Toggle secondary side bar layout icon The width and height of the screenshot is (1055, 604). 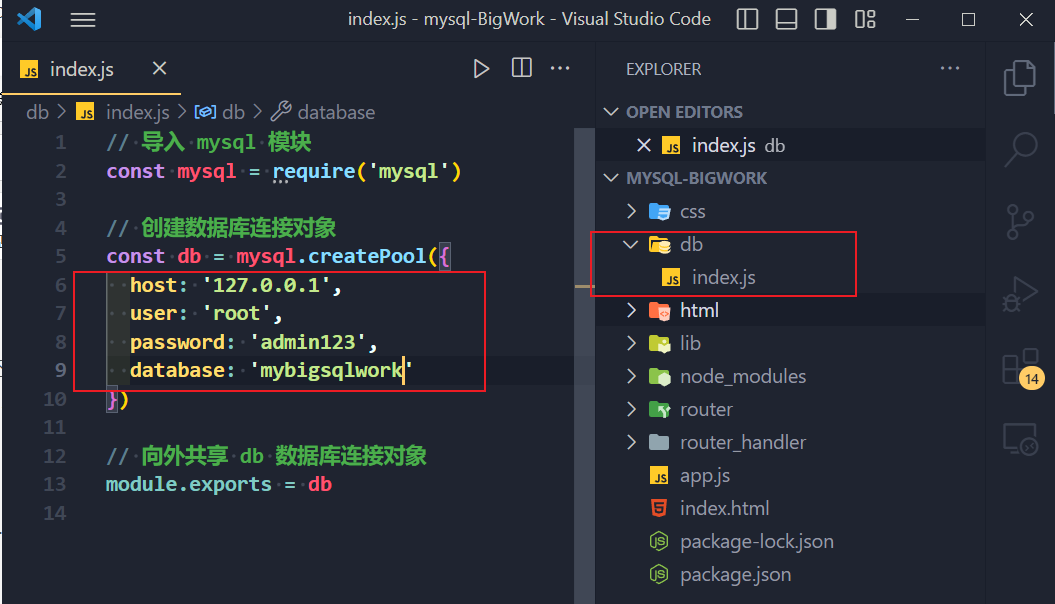(825, 20)
